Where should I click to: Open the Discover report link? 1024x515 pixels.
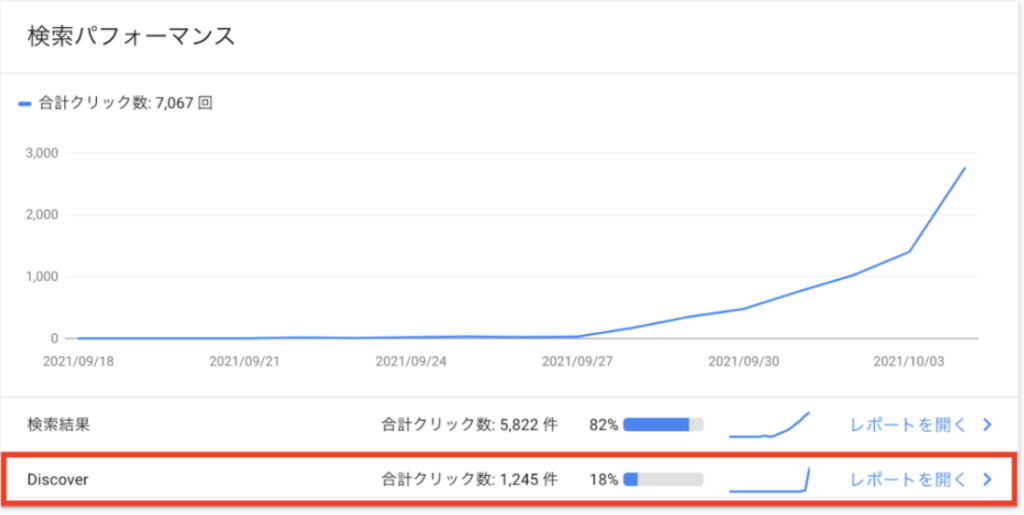(x=908, y=479)
